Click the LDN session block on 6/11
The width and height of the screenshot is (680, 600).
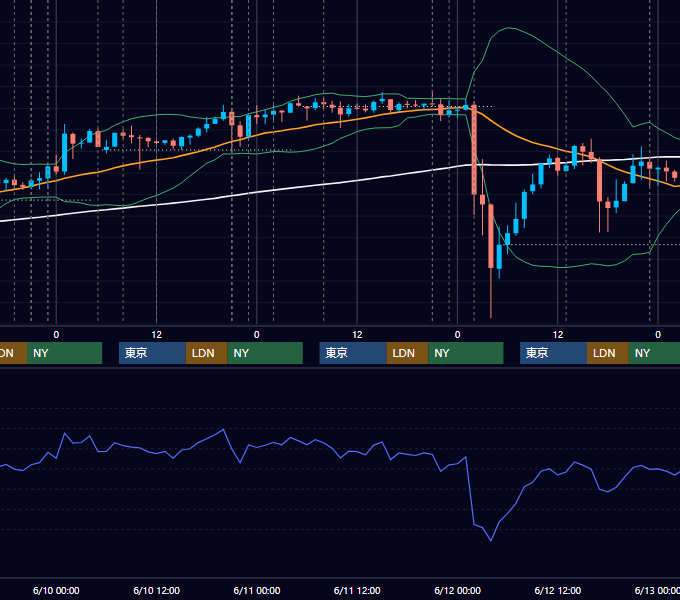[407, 353]
